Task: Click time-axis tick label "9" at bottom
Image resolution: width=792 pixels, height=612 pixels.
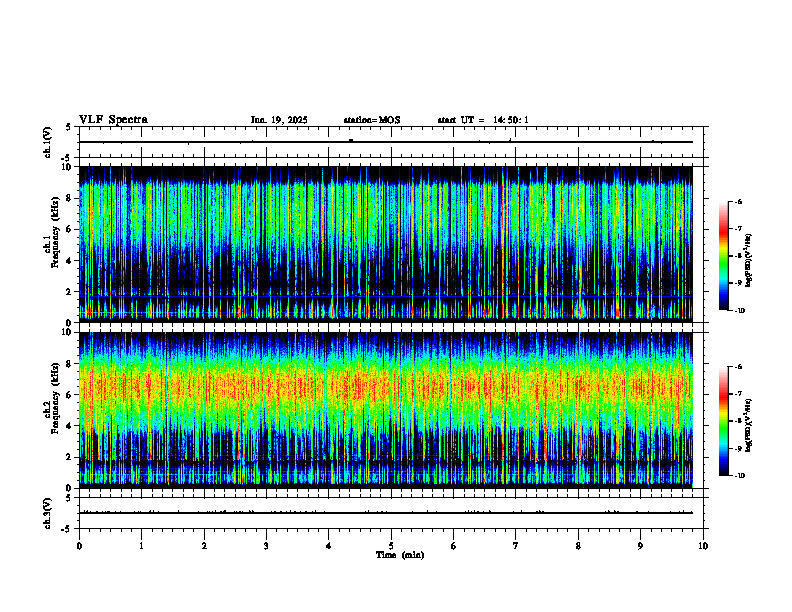Action: pos(640,546)
